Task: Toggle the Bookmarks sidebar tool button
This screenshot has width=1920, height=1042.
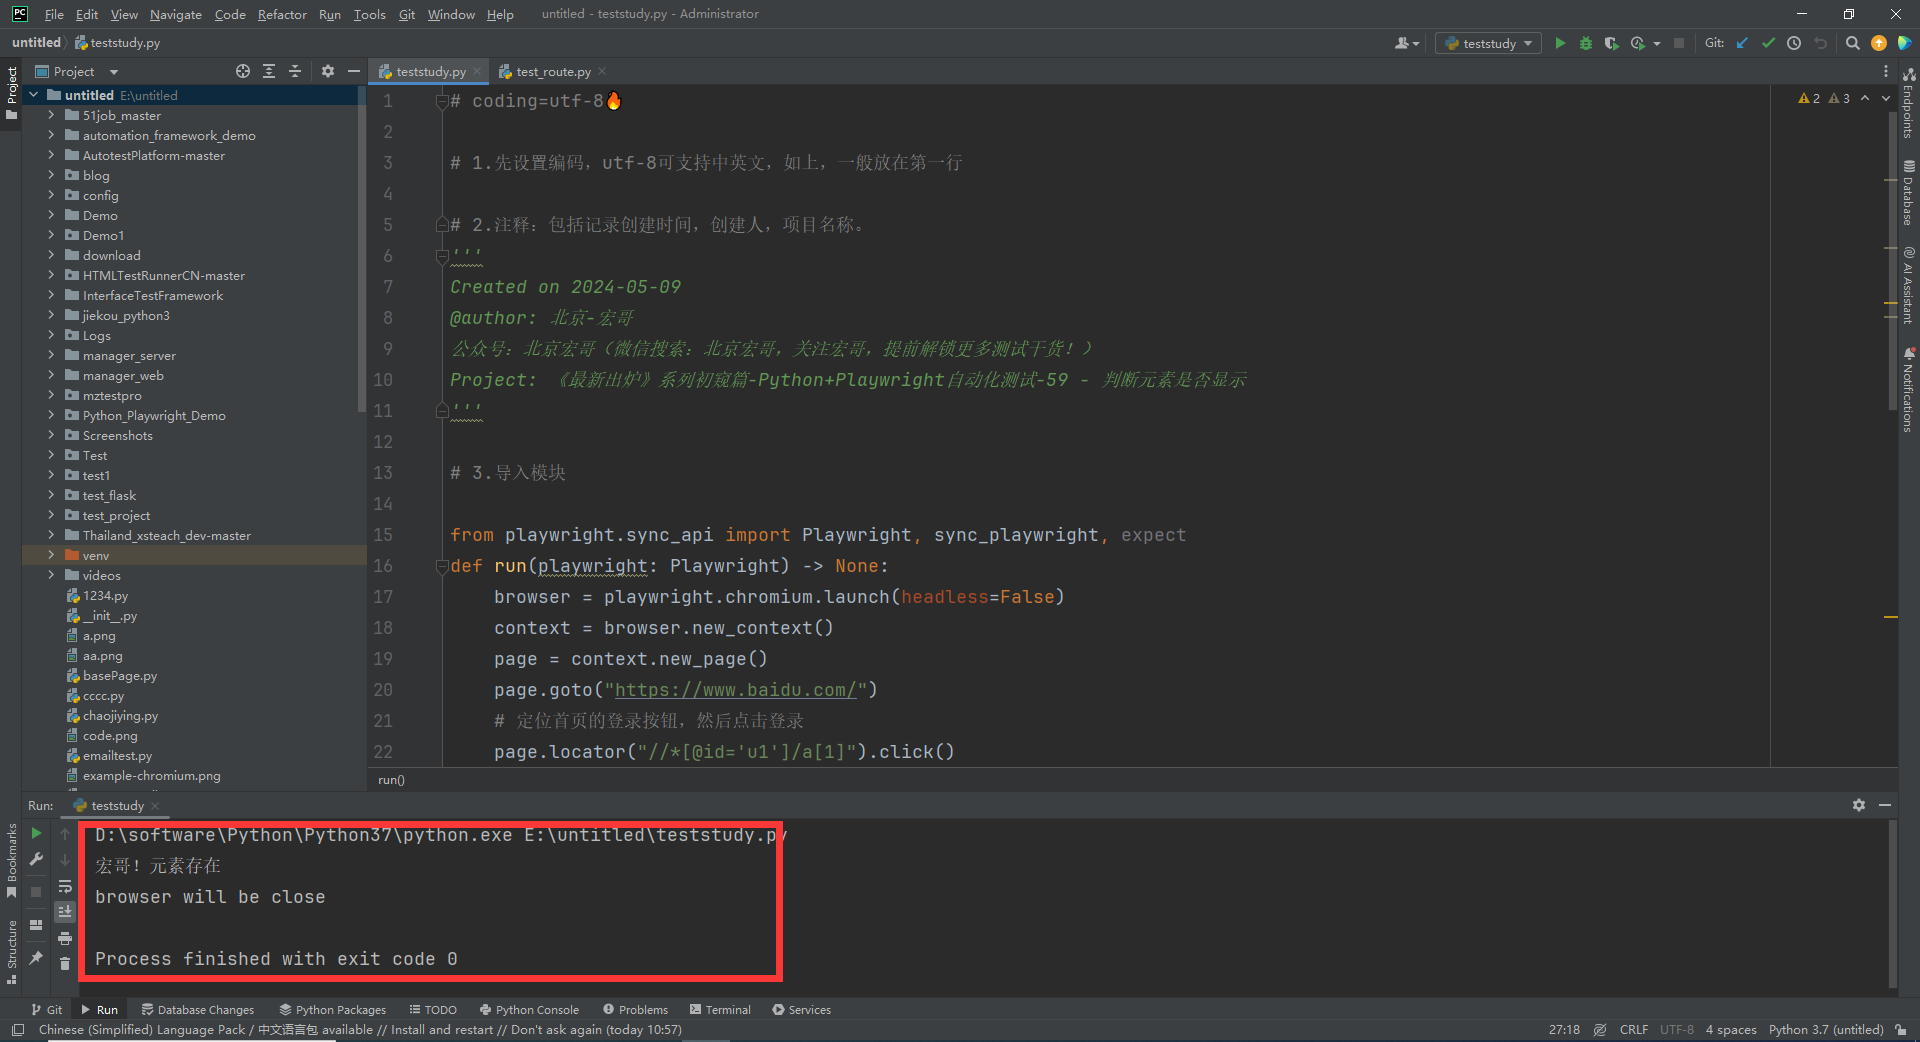Action: pos(11,860)
